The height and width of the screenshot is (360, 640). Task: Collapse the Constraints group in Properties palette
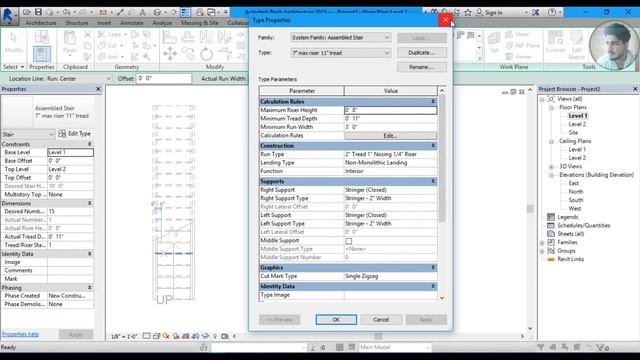click(89, 144)
